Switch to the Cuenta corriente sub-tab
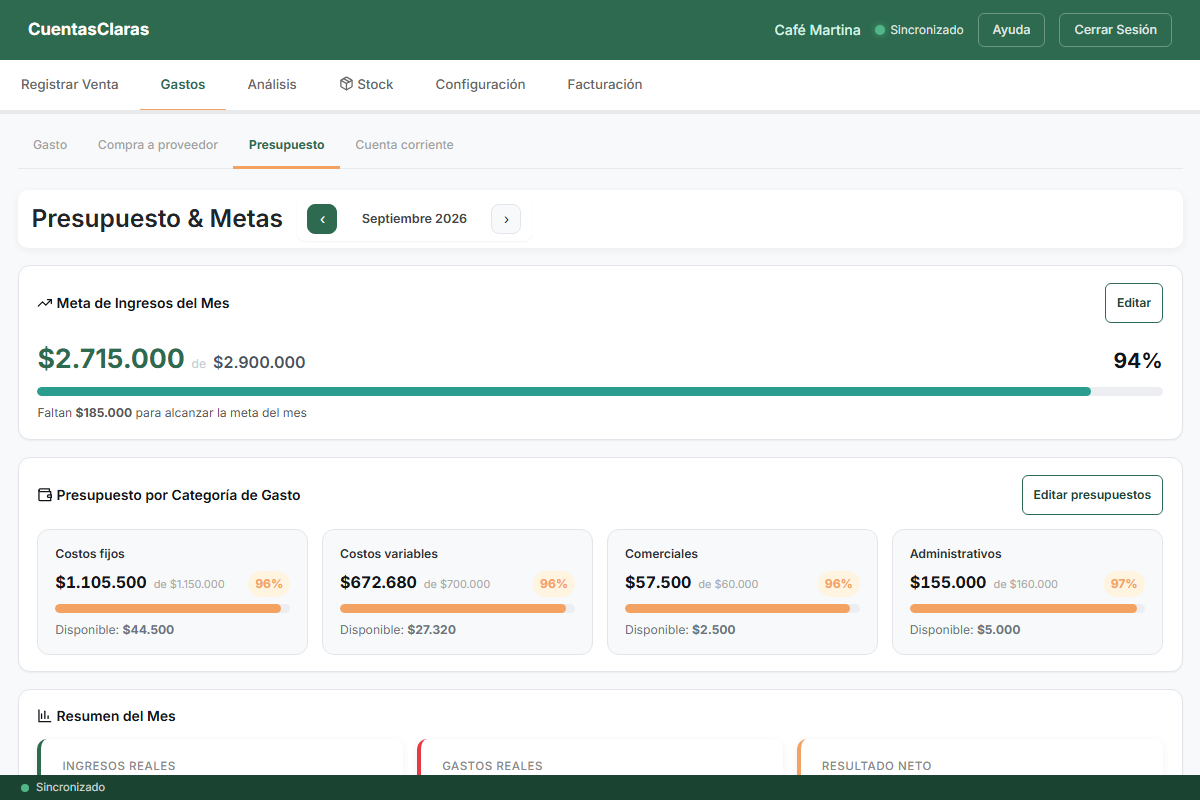The width and height of the screenshot is (1200, 800). tap(404, 145)
